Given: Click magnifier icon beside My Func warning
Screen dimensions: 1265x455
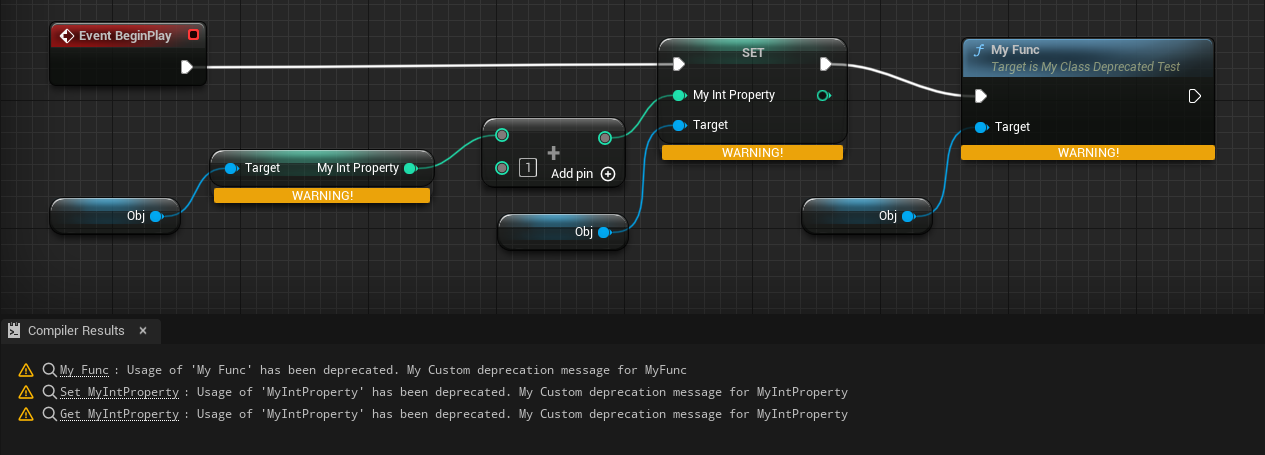Looking at the screenshot, I should (49, 370).
